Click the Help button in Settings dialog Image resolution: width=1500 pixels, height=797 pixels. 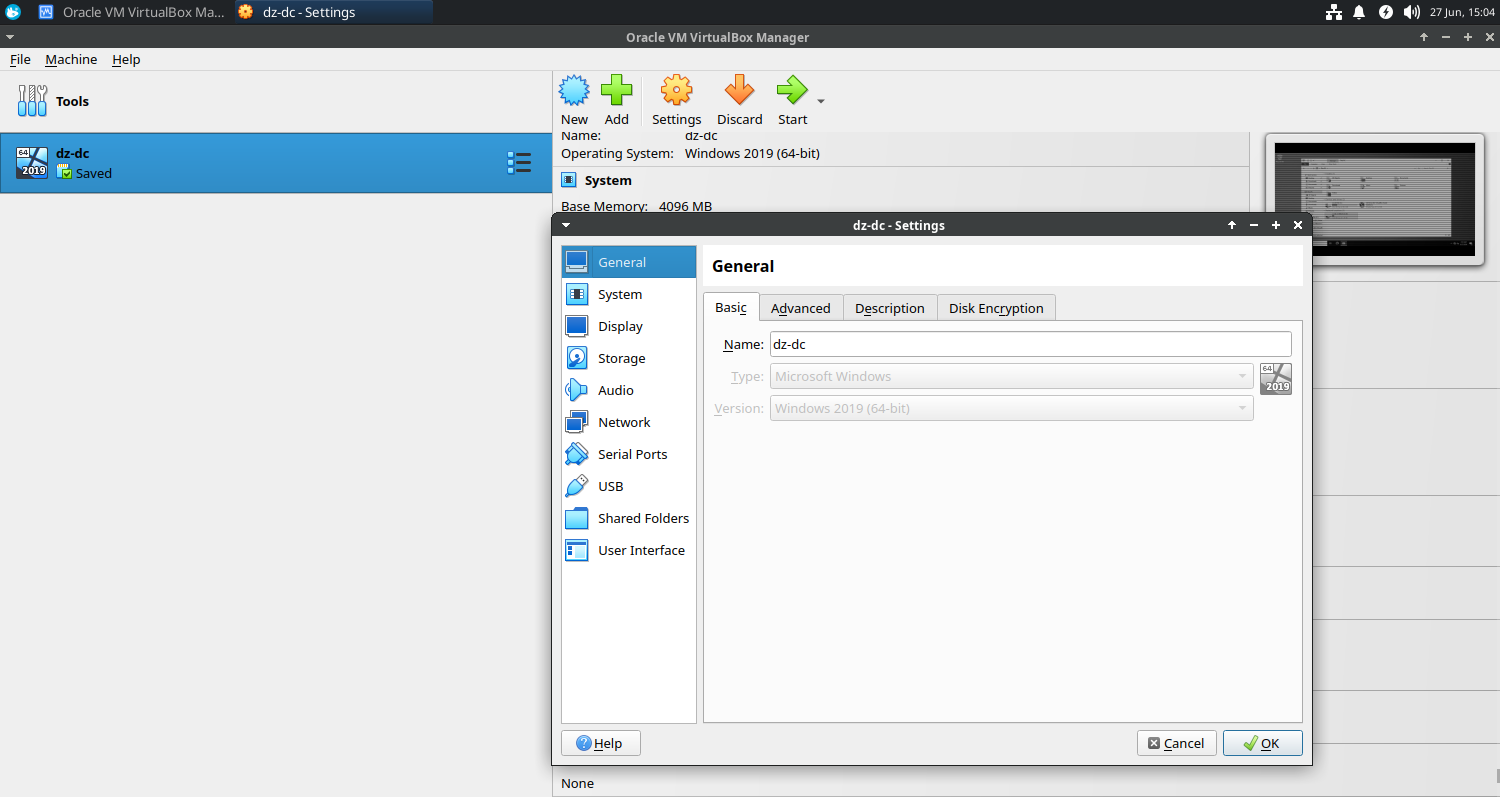pos(600,743)
